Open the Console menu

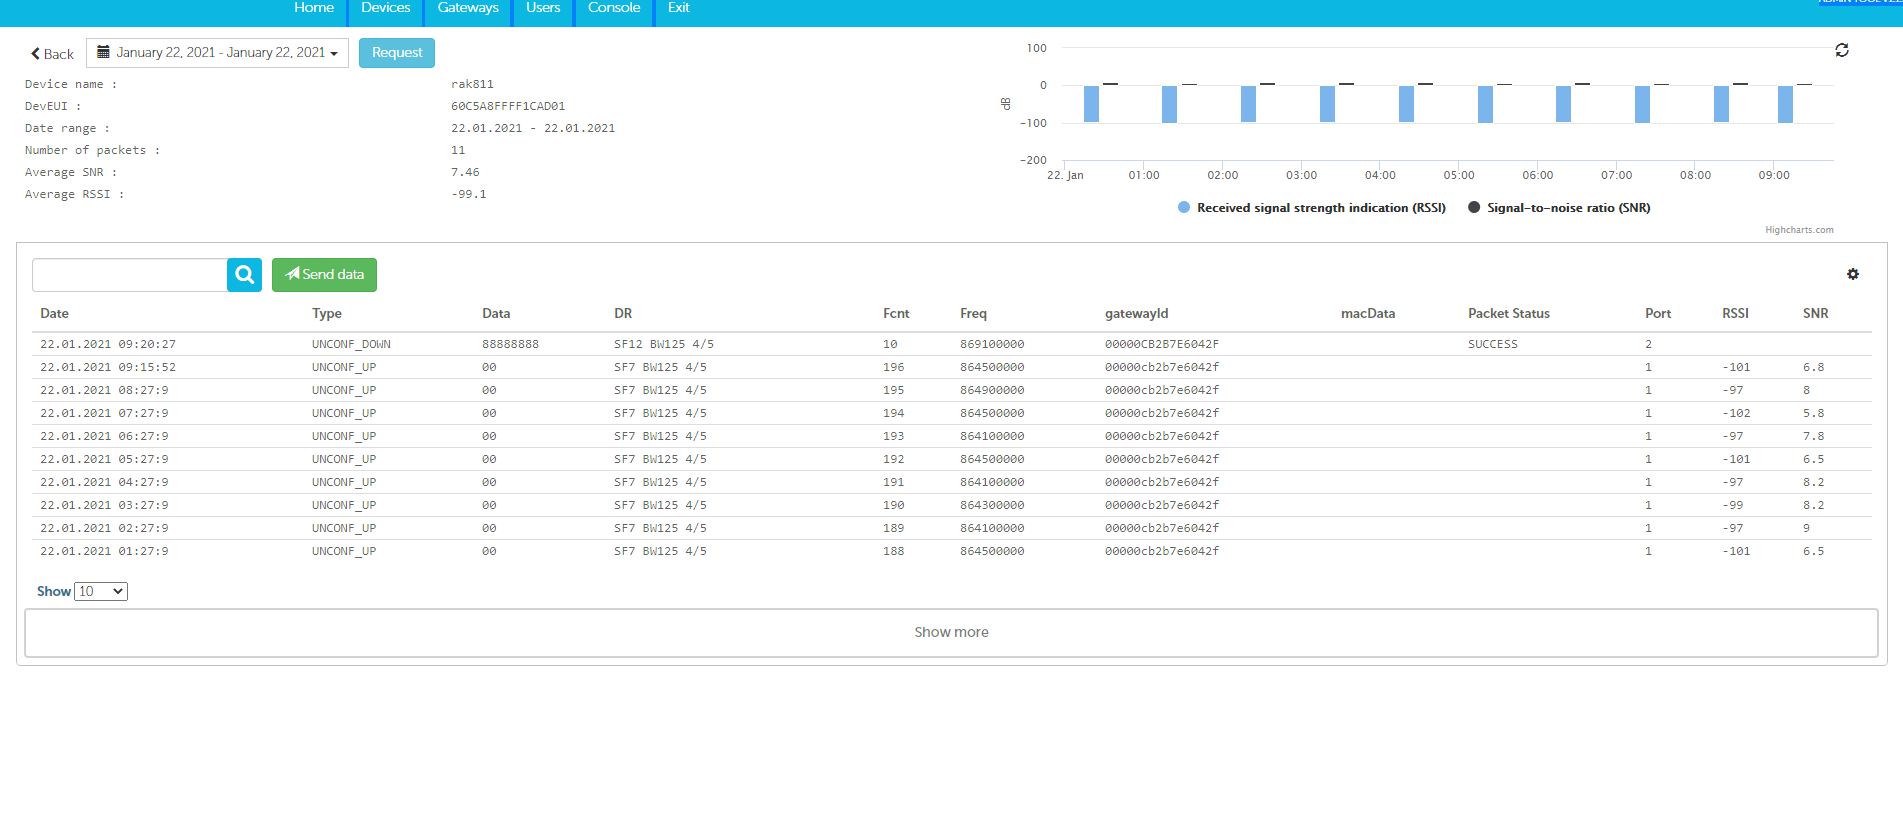pyautogui.click(x=614, y=8)
